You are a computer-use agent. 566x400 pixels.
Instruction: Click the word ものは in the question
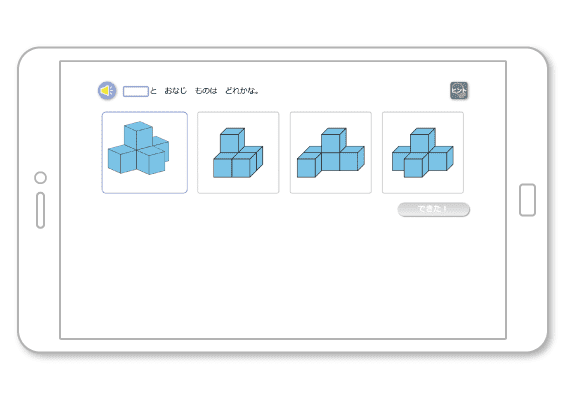pyautogui.click(x=206, y=91)
